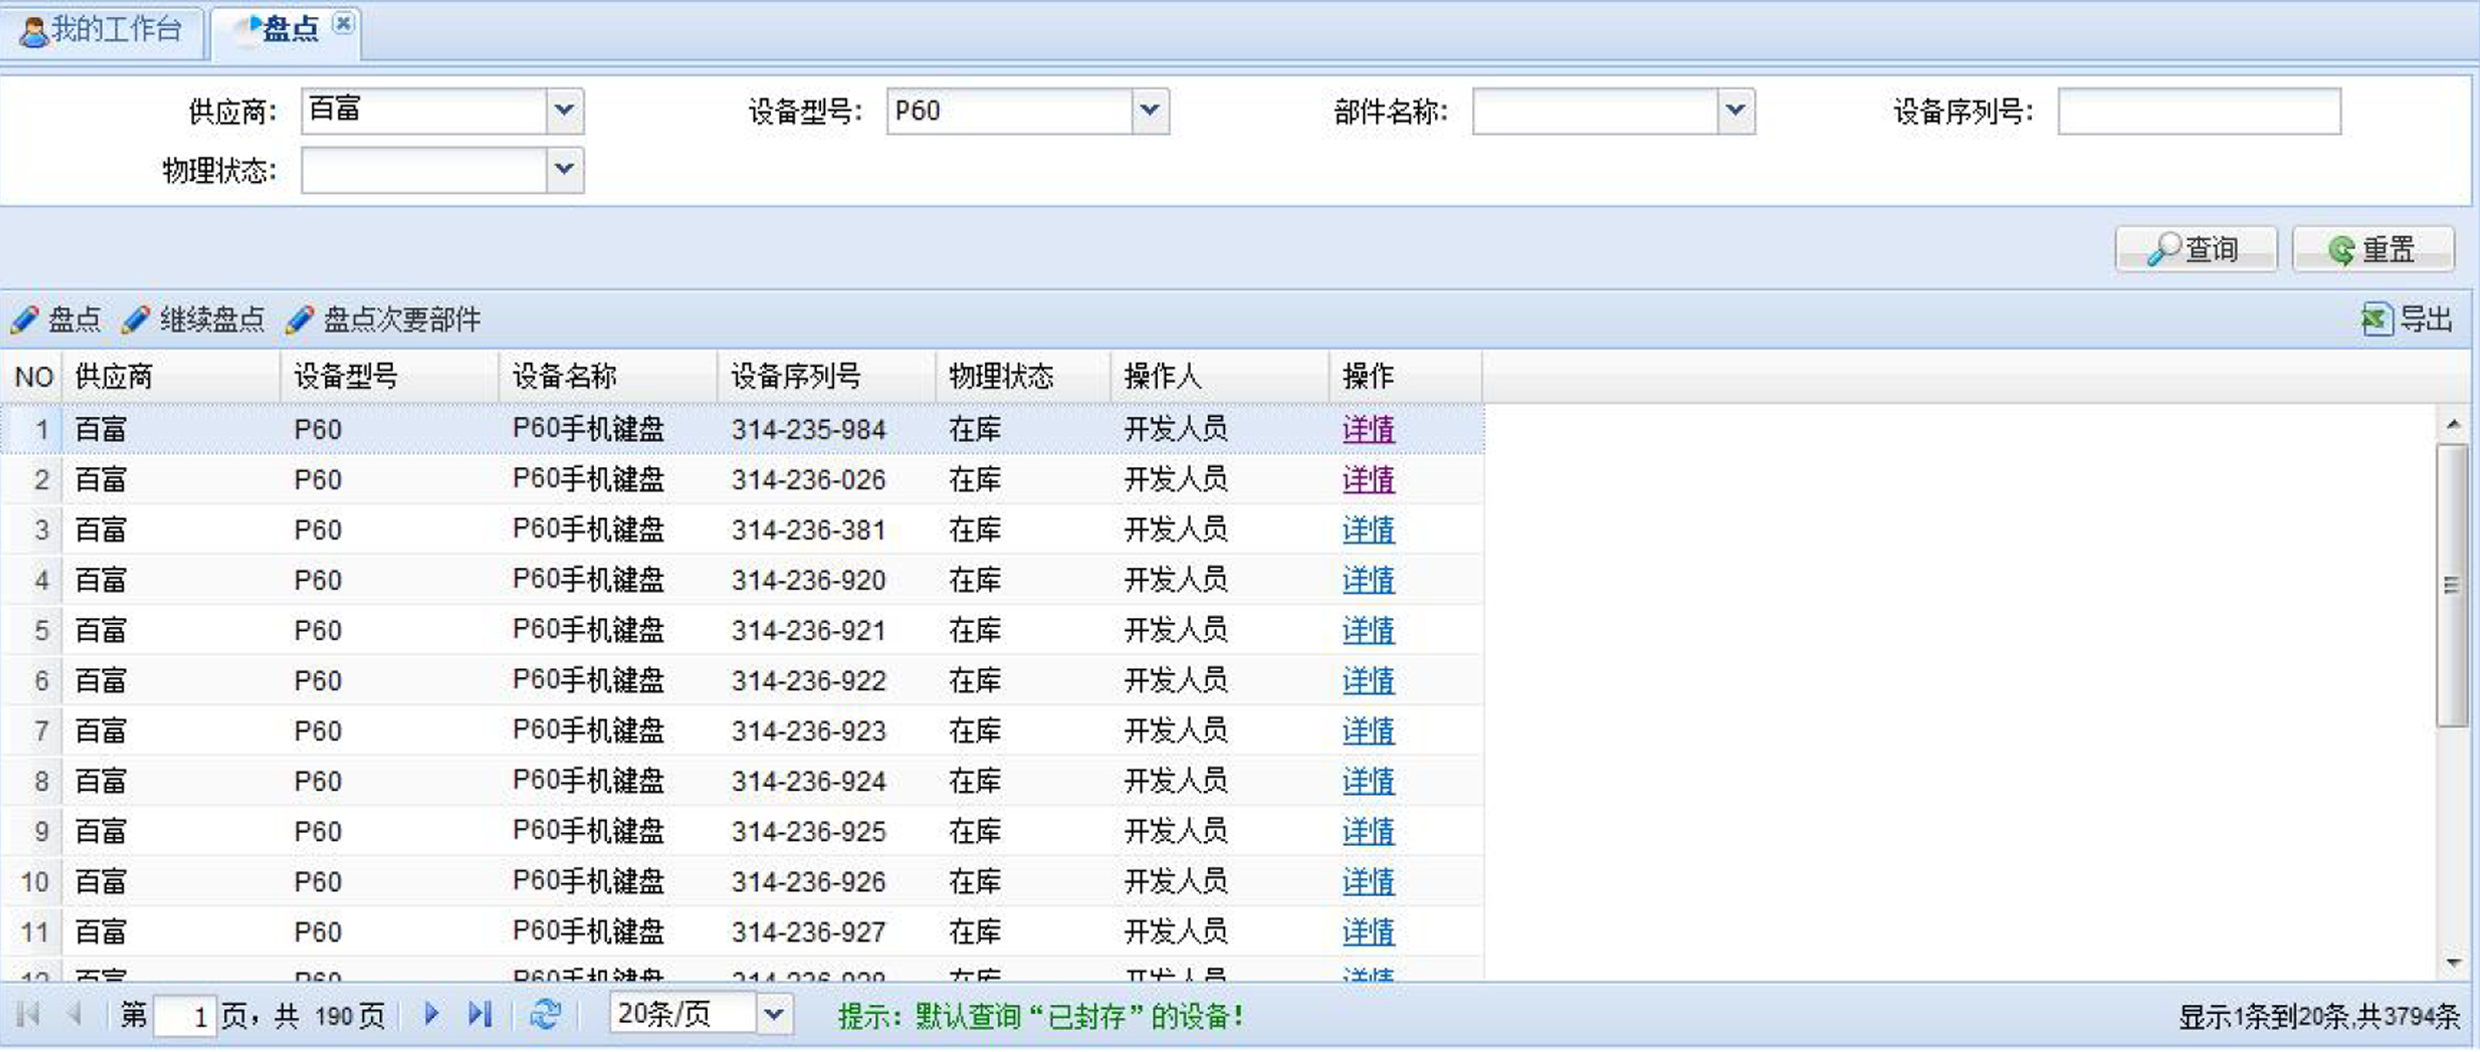This screenshot has width=2480, height=1052.
Task: Switch to the 我的工作台 tab
Action: (x=103, y=30)
